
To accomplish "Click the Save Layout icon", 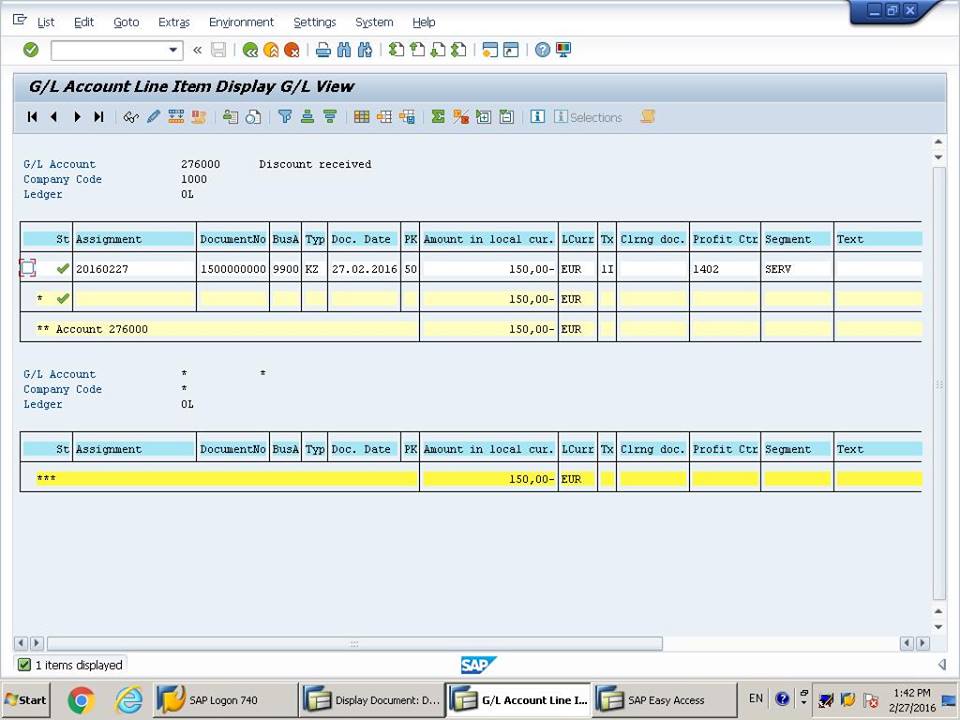I will (407, 117).
